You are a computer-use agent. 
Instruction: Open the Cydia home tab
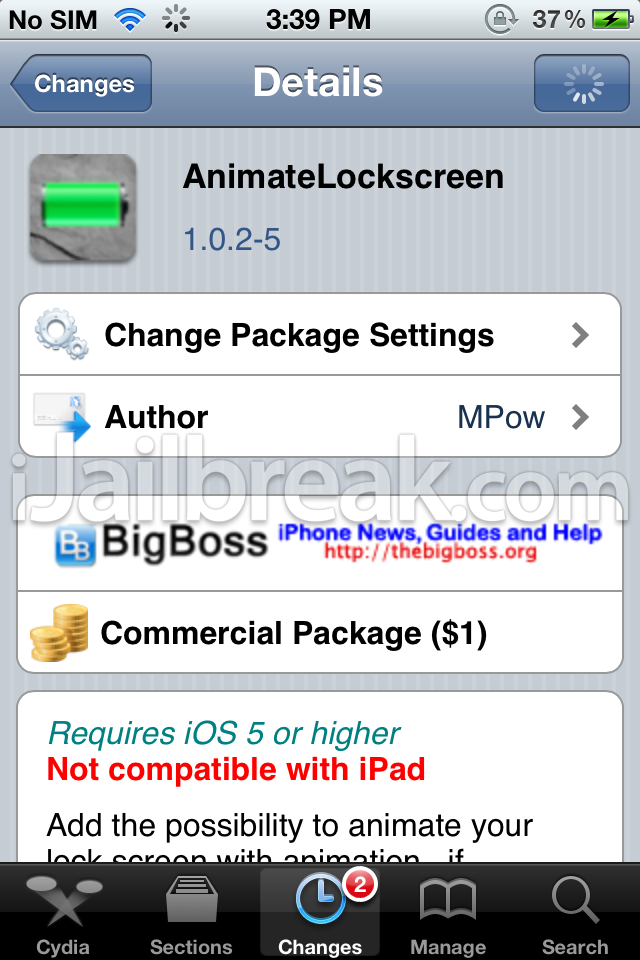click(x=64, y=913)
